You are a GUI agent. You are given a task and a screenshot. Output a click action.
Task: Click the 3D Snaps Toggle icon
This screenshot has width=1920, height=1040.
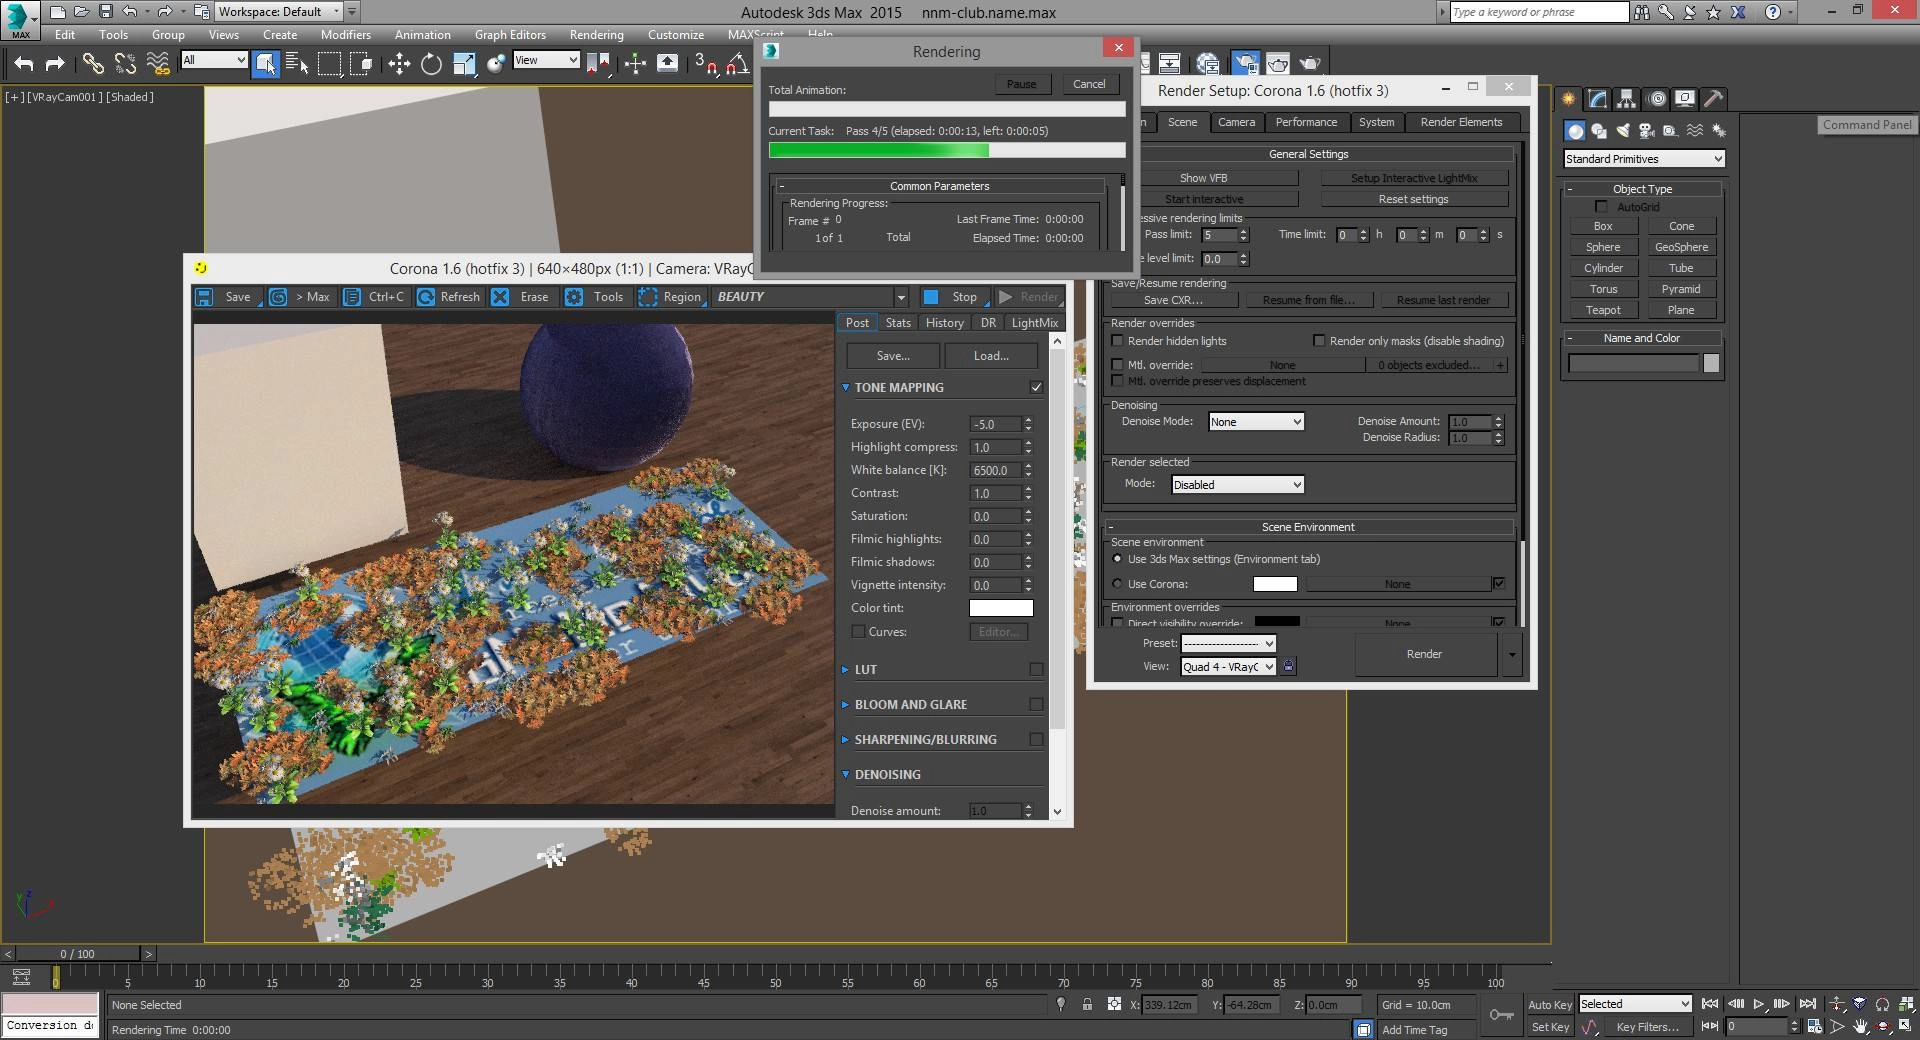[705, 64]
